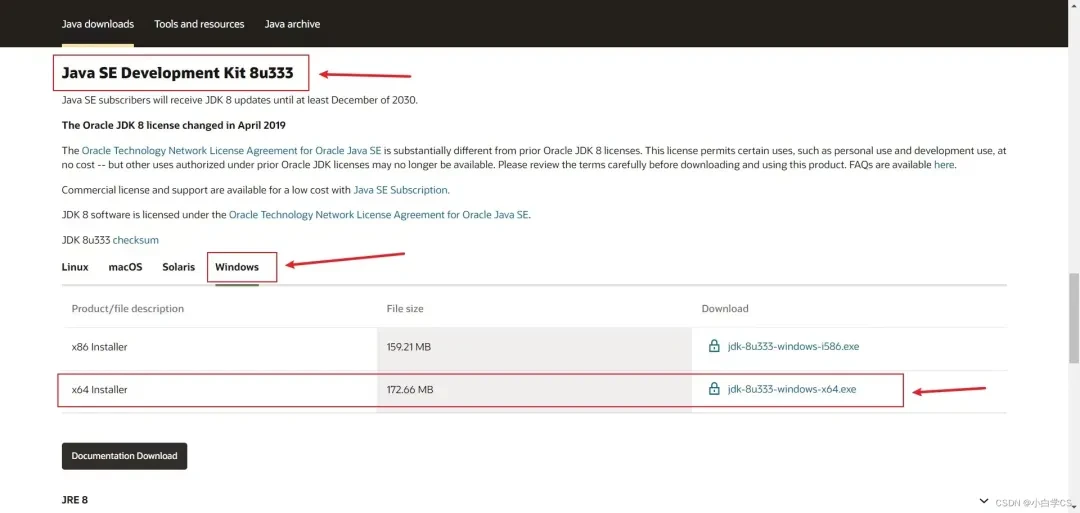Open the JDK 8u333 checksum link

click(136, 240)
